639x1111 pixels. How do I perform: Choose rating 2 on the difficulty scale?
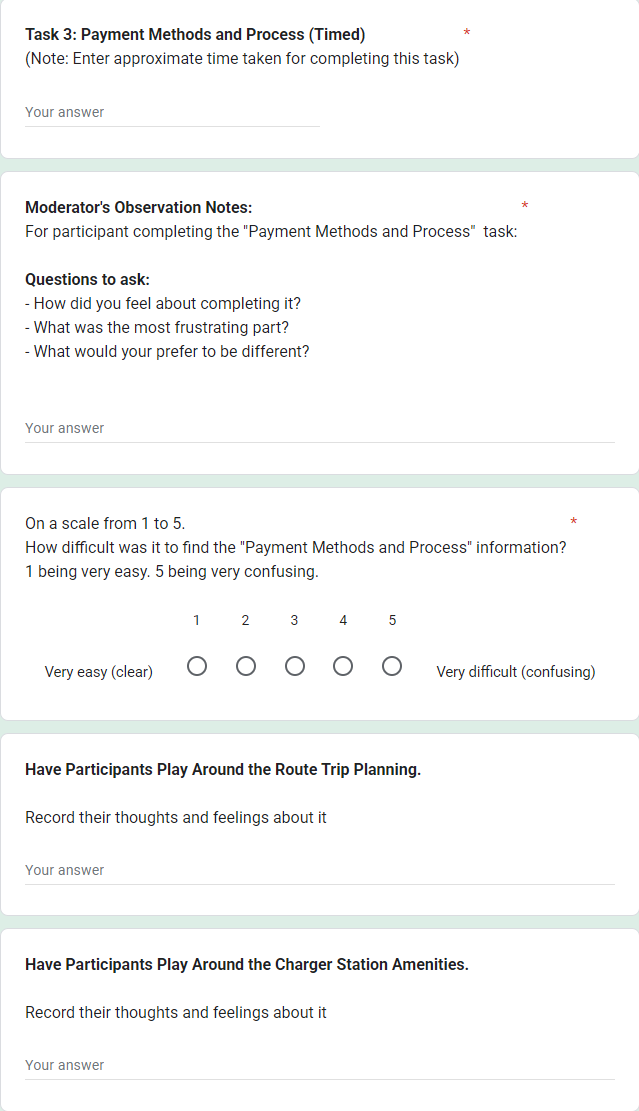click(x=246, y=666)
